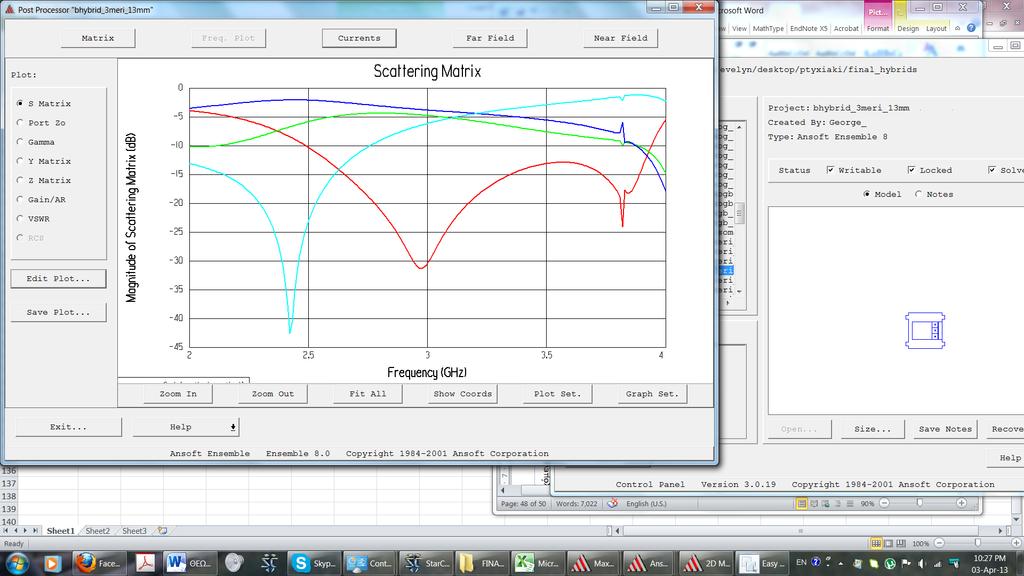The image size is (1024, 576).
Task: Click the insert new sheet icon in Excel
Action: [x=163, y=531]
